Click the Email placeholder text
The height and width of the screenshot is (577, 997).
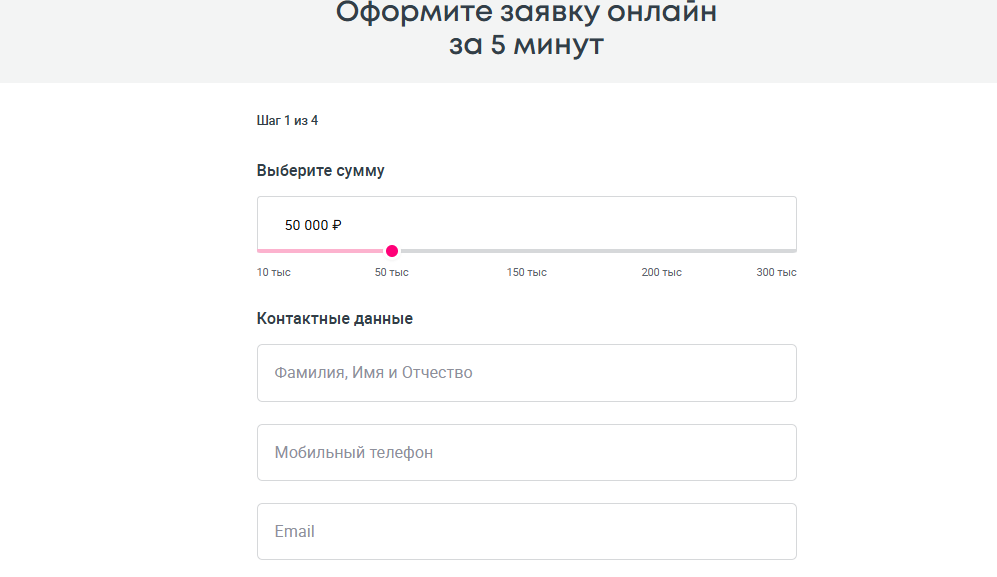point(295,532)
